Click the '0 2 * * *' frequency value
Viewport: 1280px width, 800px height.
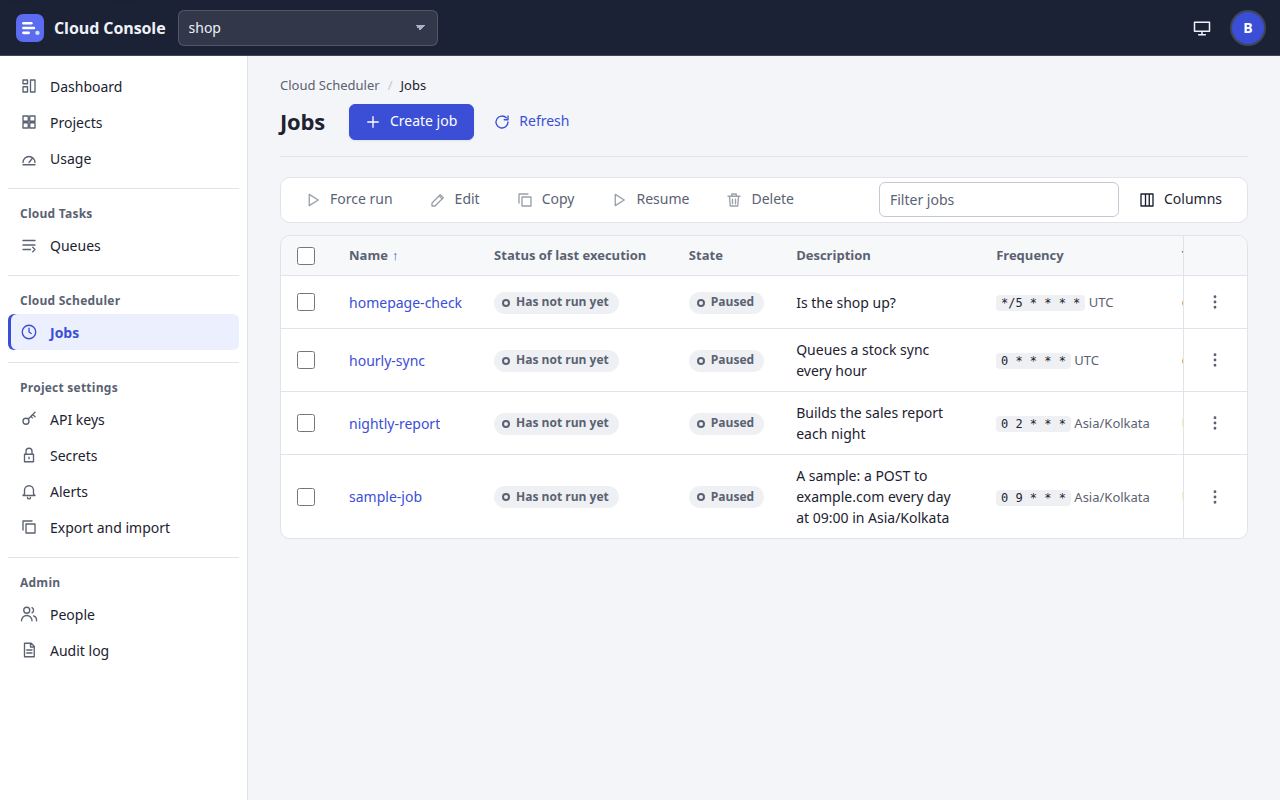click(x=1033, y=423)
